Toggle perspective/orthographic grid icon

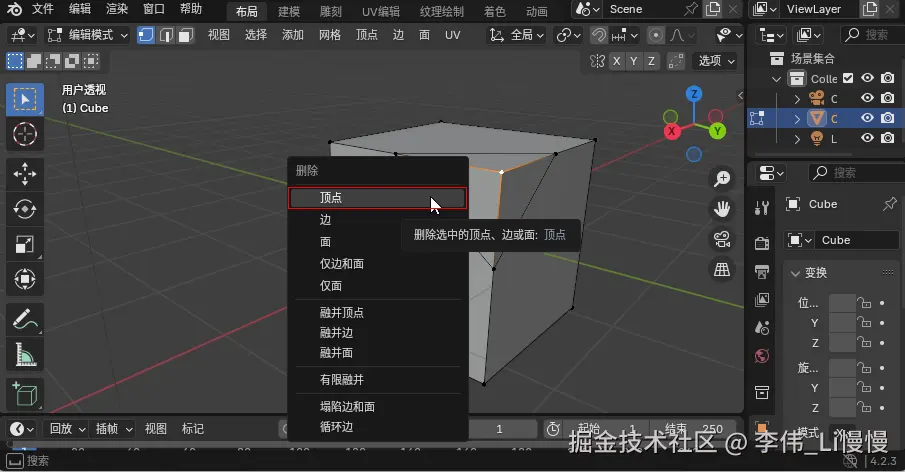click(x=722, y=269)
